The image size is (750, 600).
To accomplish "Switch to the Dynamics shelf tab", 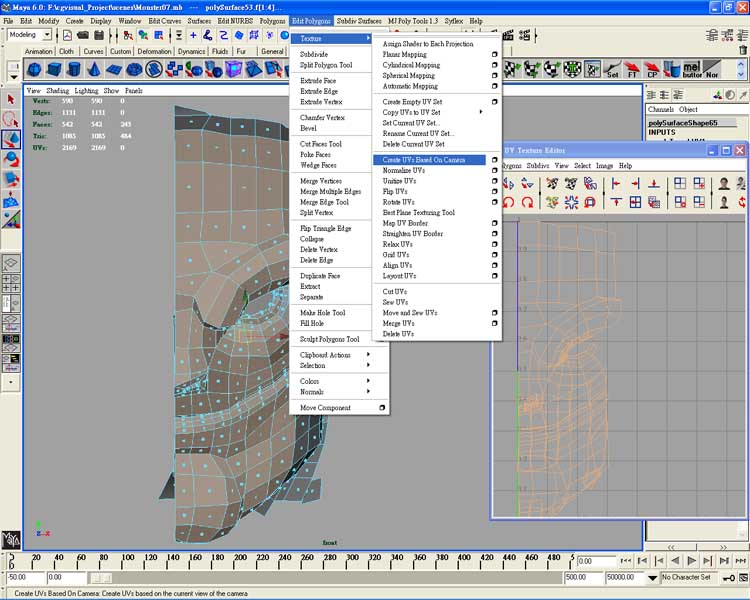I will coord(191,51).
